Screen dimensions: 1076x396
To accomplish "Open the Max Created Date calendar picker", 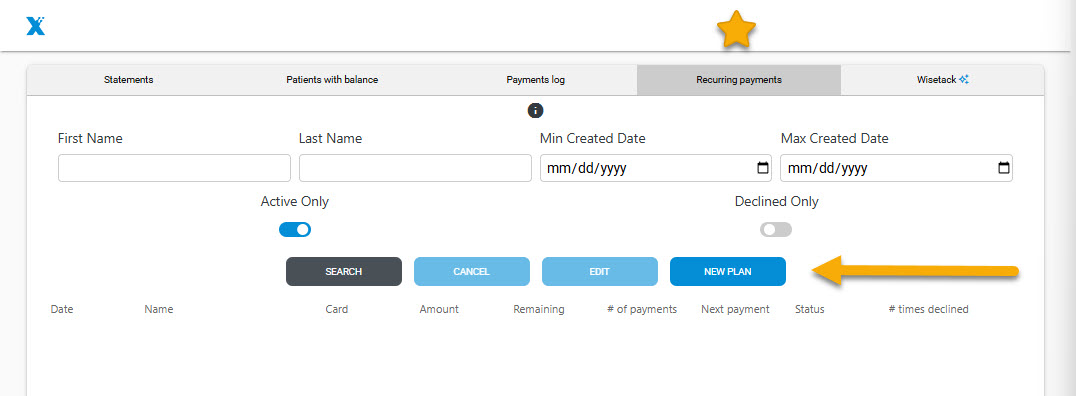I will click(x=1003, y=168).
